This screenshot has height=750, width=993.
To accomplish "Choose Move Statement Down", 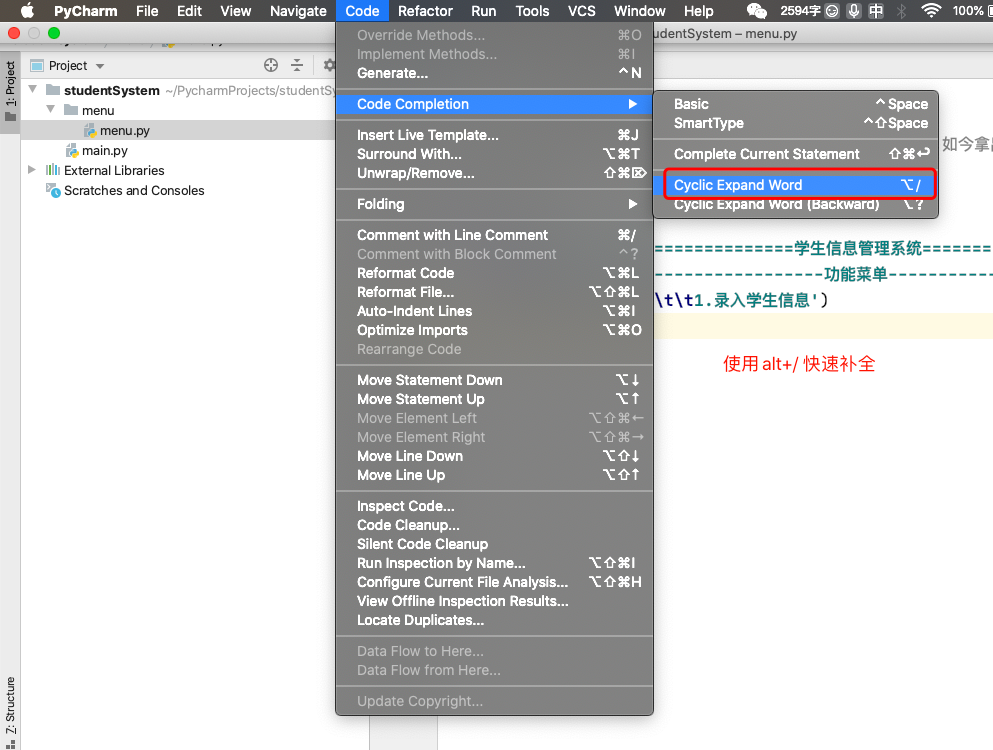I will [x=494, y=380].
